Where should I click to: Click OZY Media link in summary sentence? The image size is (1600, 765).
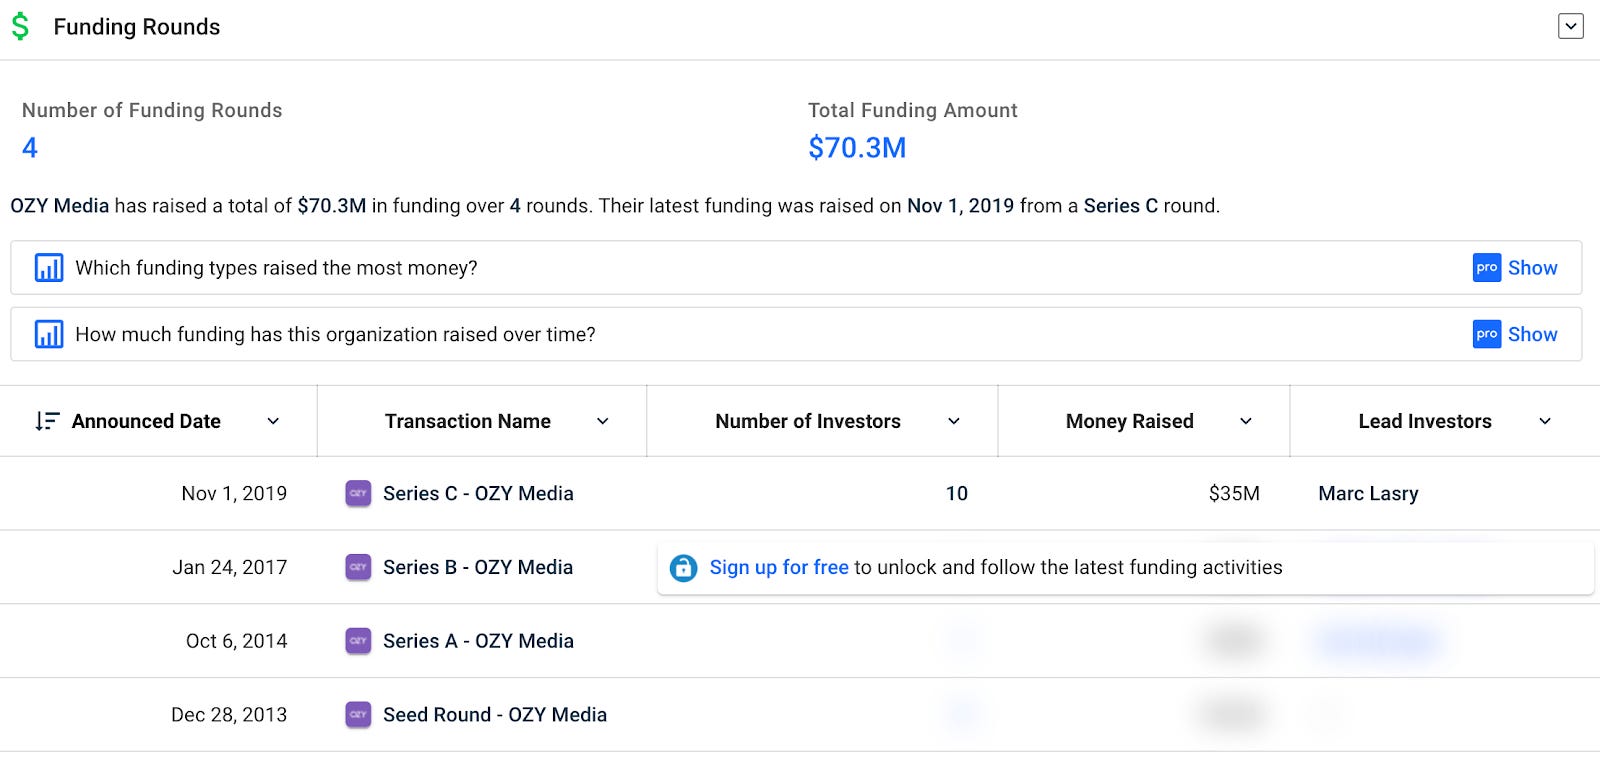60,206
